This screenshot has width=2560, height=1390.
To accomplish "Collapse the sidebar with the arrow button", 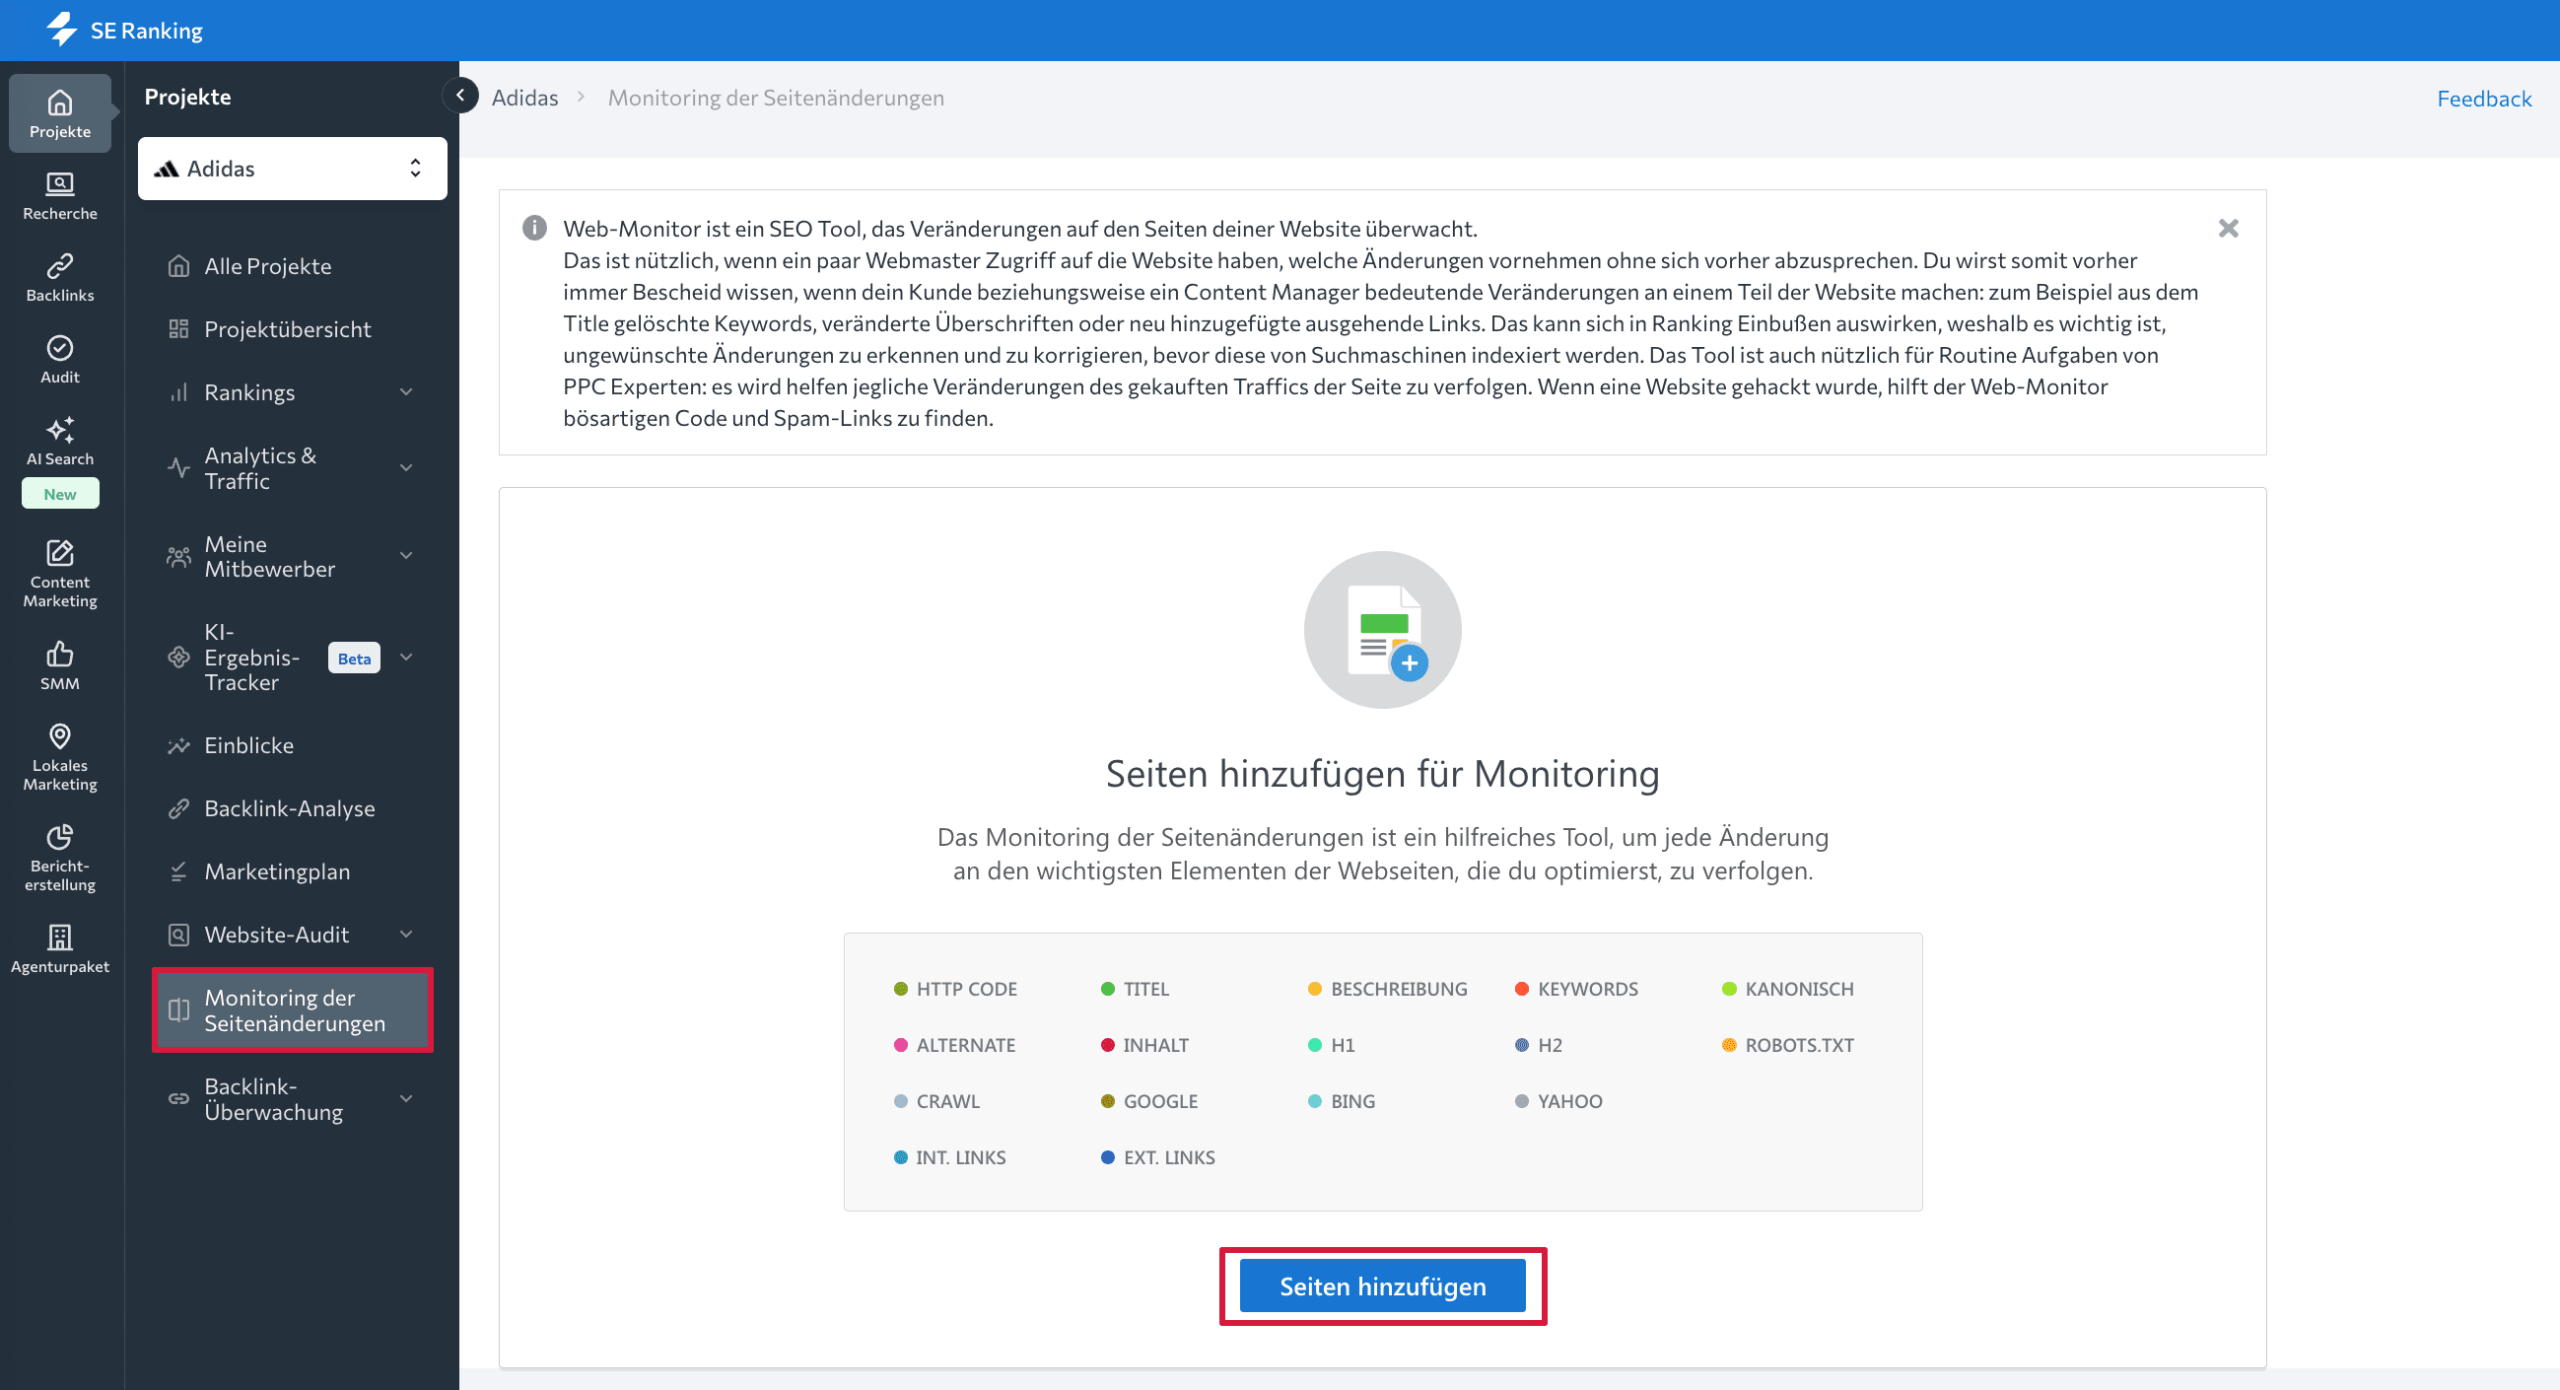I will [x=460, y=95].
